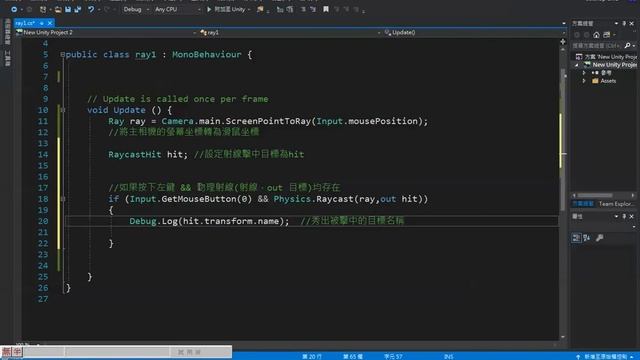
Task: Click Solution Explorer horizontal scrollbar
Action: 596,195
